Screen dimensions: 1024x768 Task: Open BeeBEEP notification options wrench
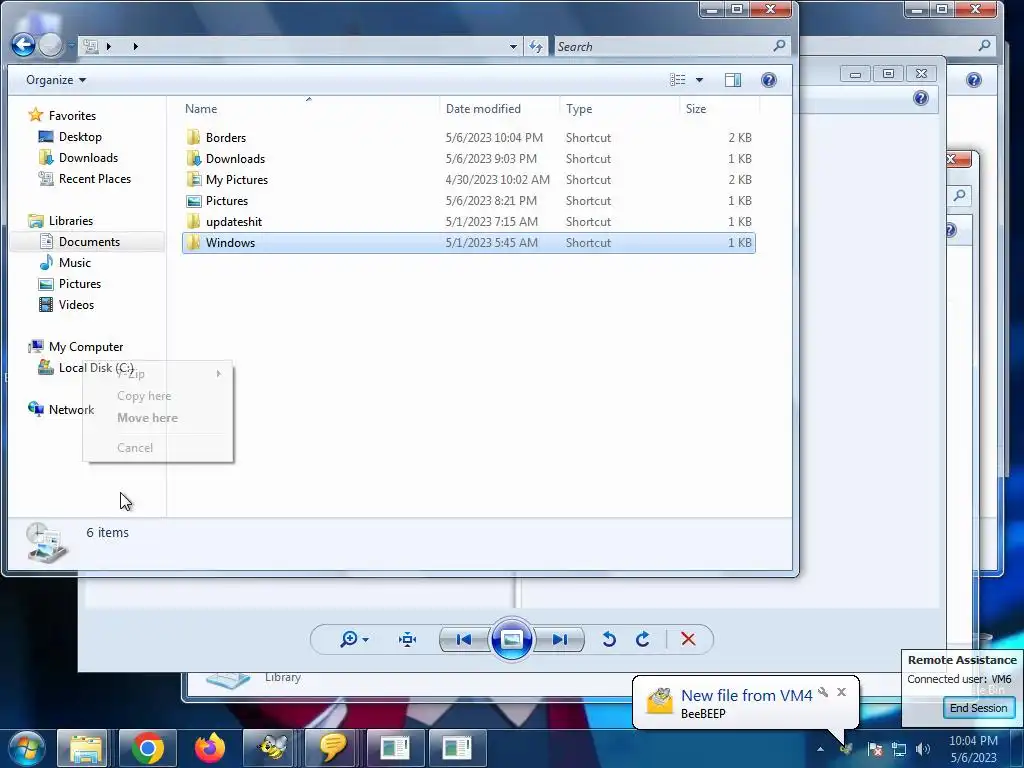point(824,692)
